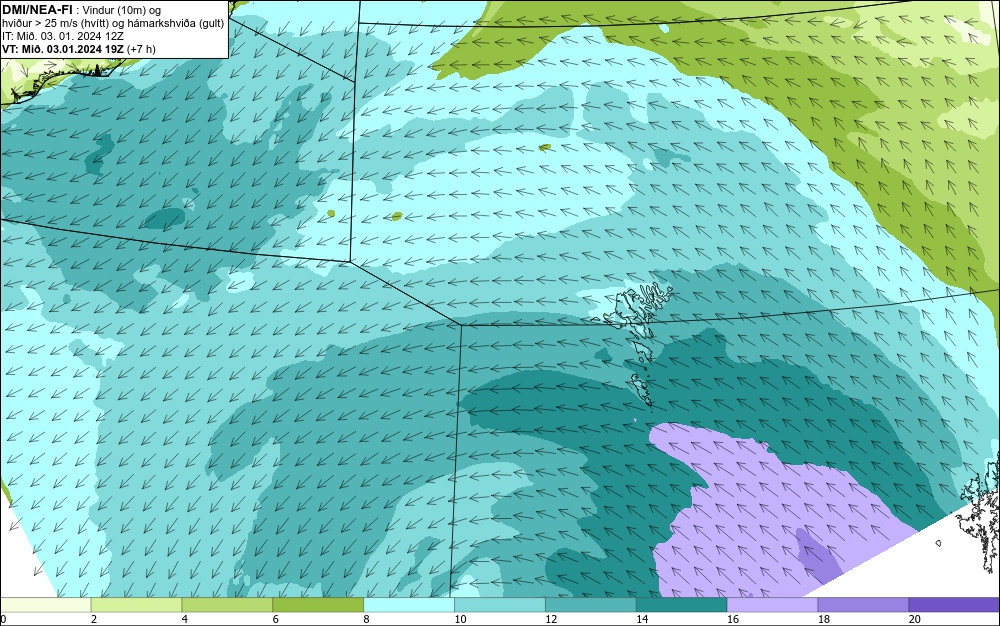Click the 10–12 m/s light teal legend swatch
The width and height of the screenshot is (1000, 626).
(x=500, y=605)
